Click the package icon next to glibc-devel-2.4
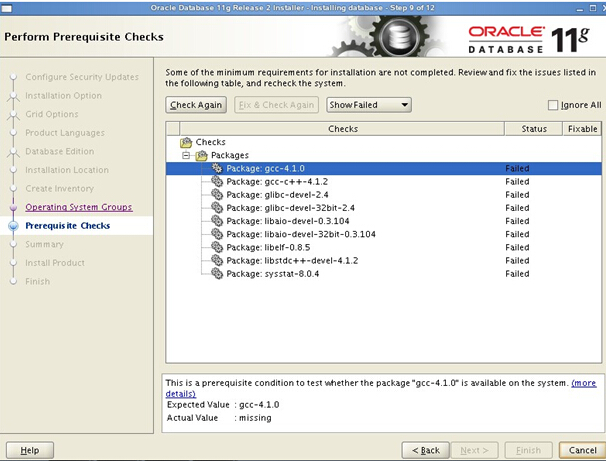 [x=217, y=195]
